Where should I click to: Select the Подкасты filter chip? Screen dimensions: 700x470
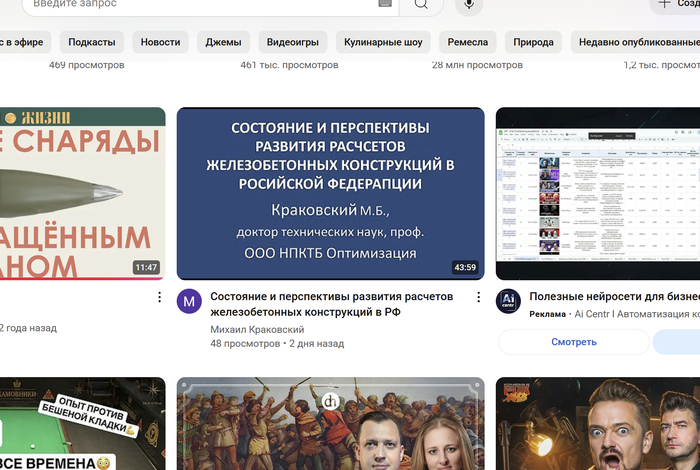92,42
